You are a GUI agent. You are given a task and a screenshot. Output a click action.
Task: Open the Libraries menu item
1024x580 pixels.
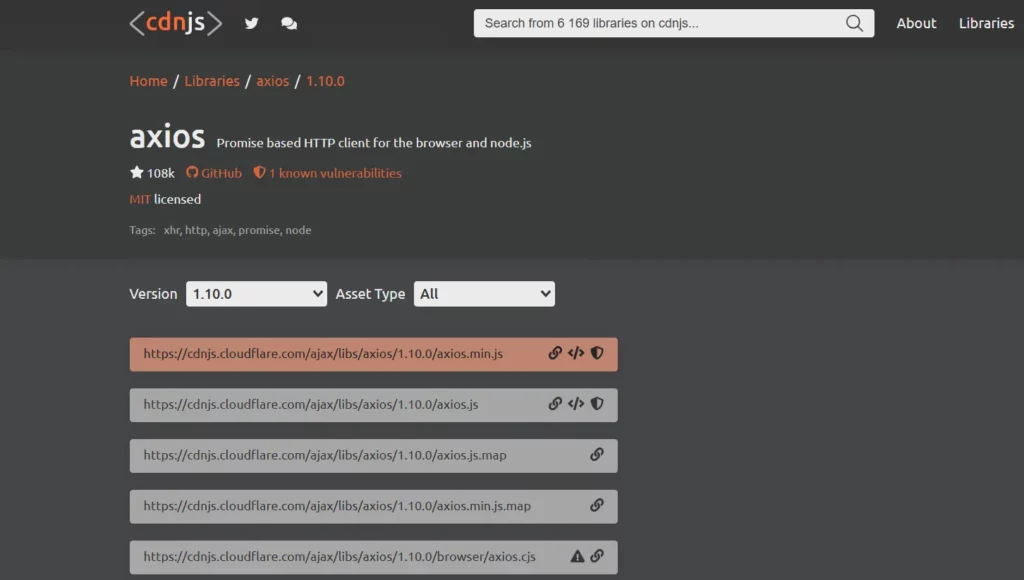tap(986, 24)
